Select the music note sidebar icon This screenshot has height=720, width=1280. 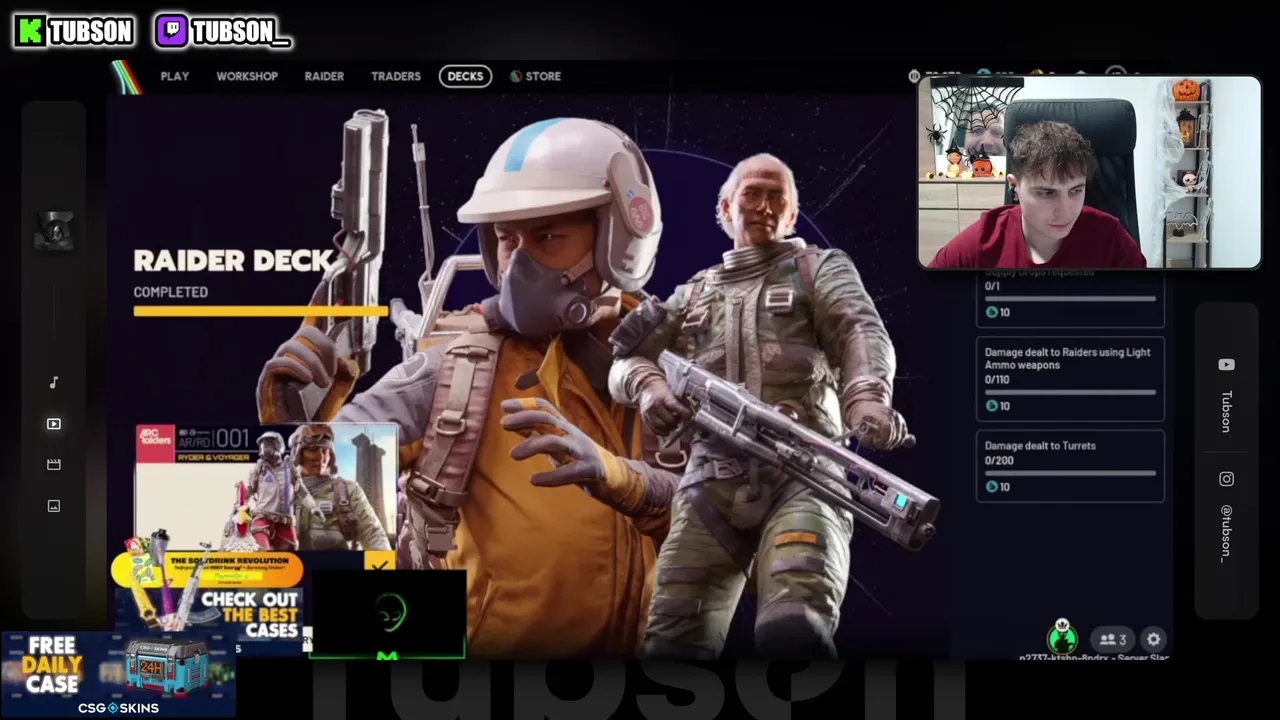54,382
